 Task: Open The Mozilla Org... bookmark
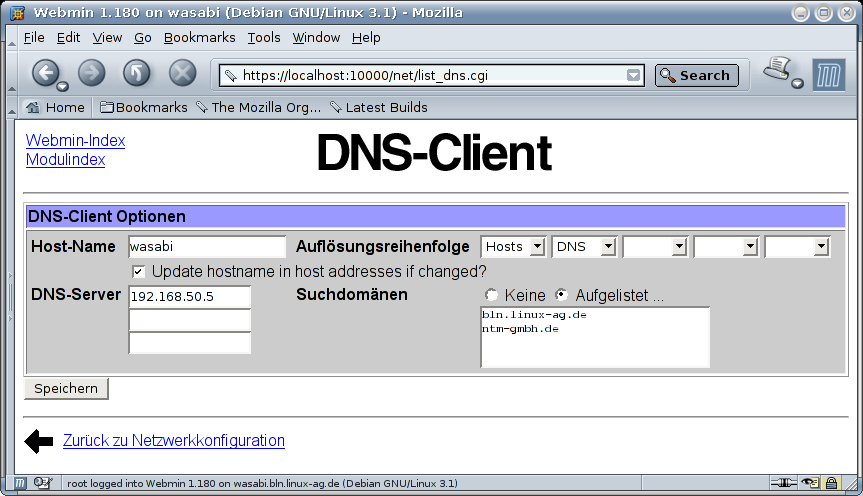tap(259, 107)
